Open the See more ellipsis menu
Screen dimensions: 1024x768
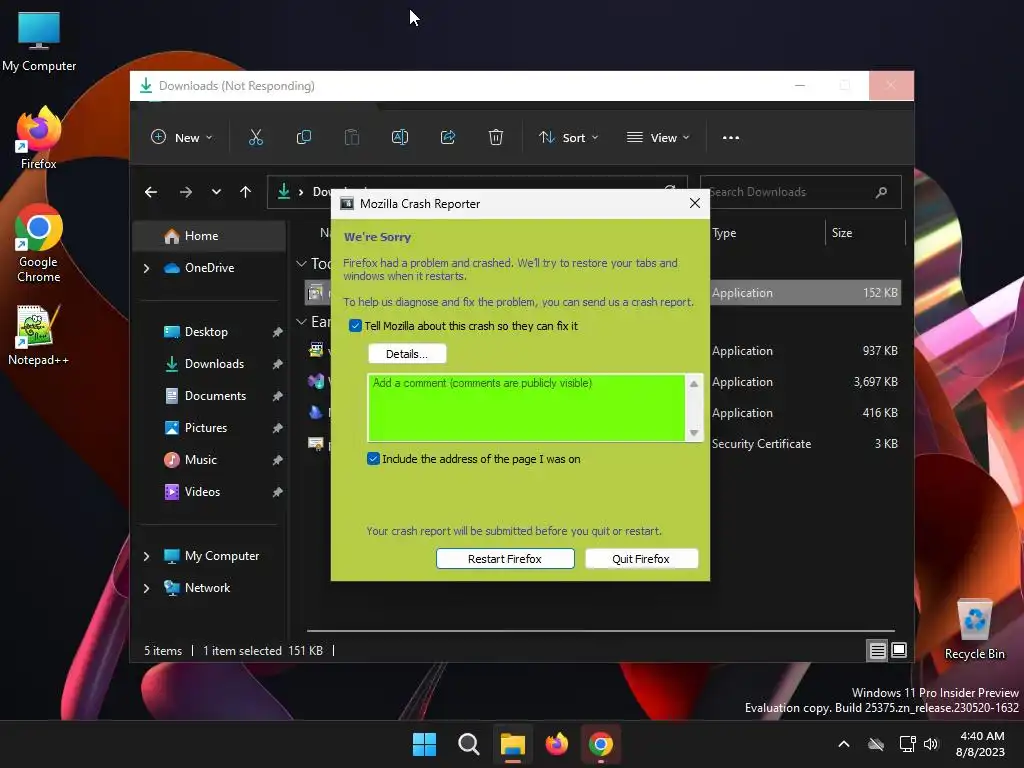click(x=731, y=138)
